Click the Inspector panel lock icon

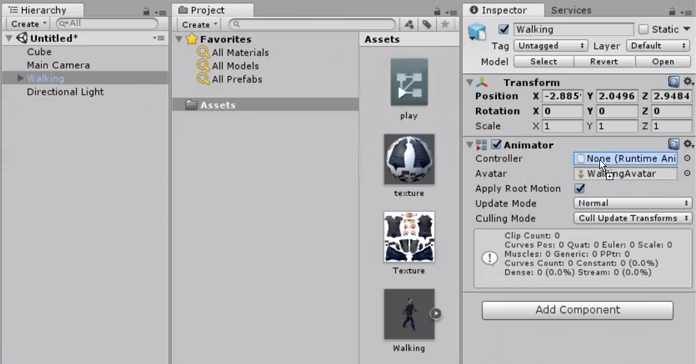point(672,12)
